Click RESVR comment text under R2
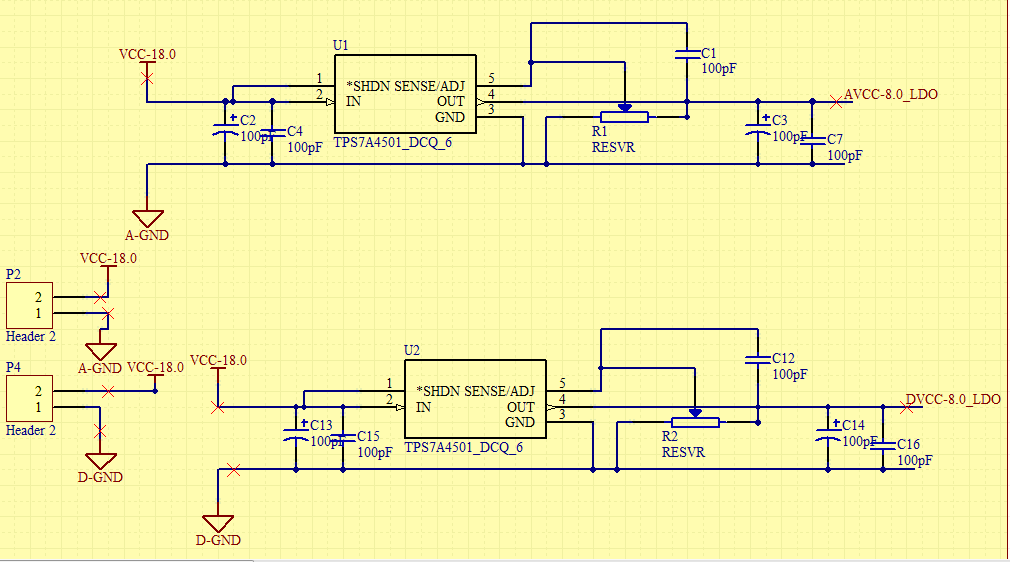1010x562 pixels. click(x=683, y=452)
